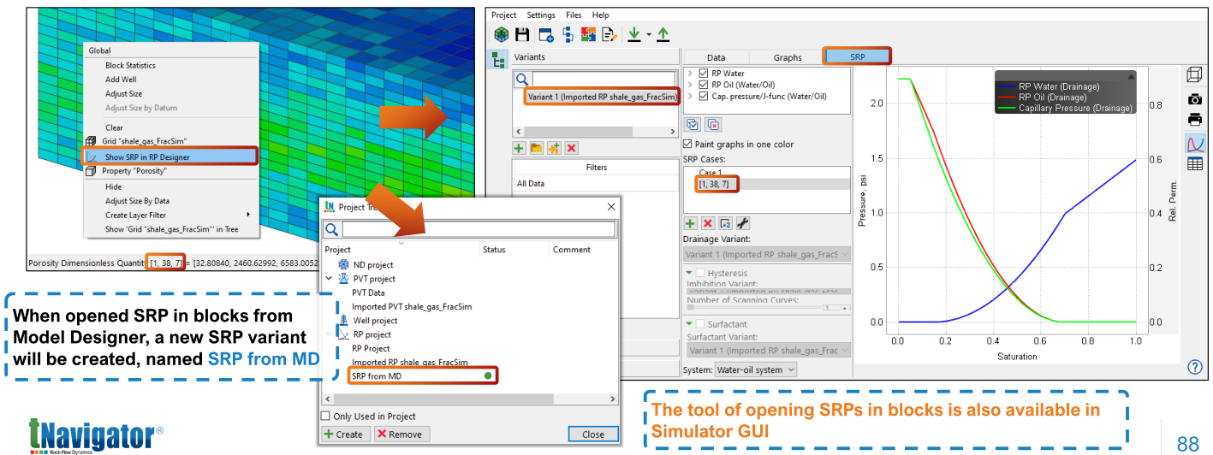The width and height of the screenshot is (1213, 455).
Task: Click the SRP case import icon
Action: (725, 222)
